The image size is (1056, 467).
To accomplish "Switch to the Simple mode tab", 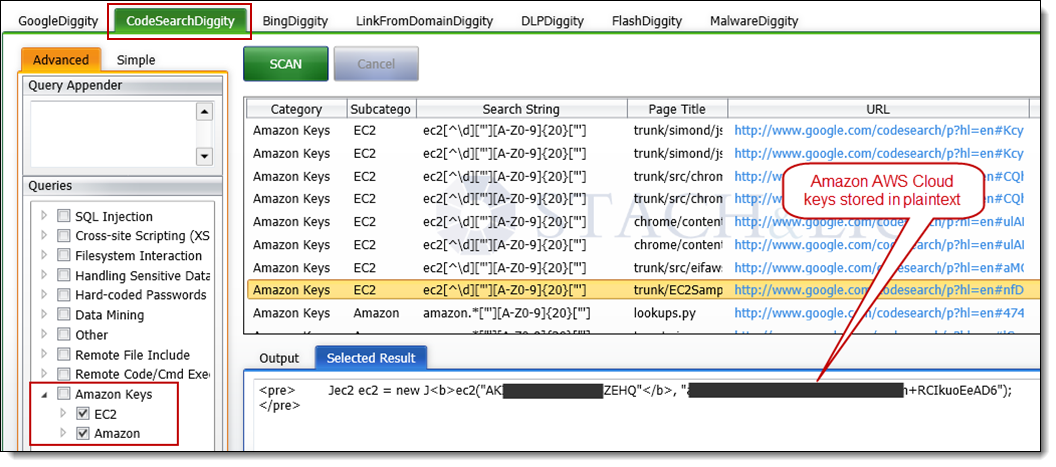I will (x=136, y=60).
